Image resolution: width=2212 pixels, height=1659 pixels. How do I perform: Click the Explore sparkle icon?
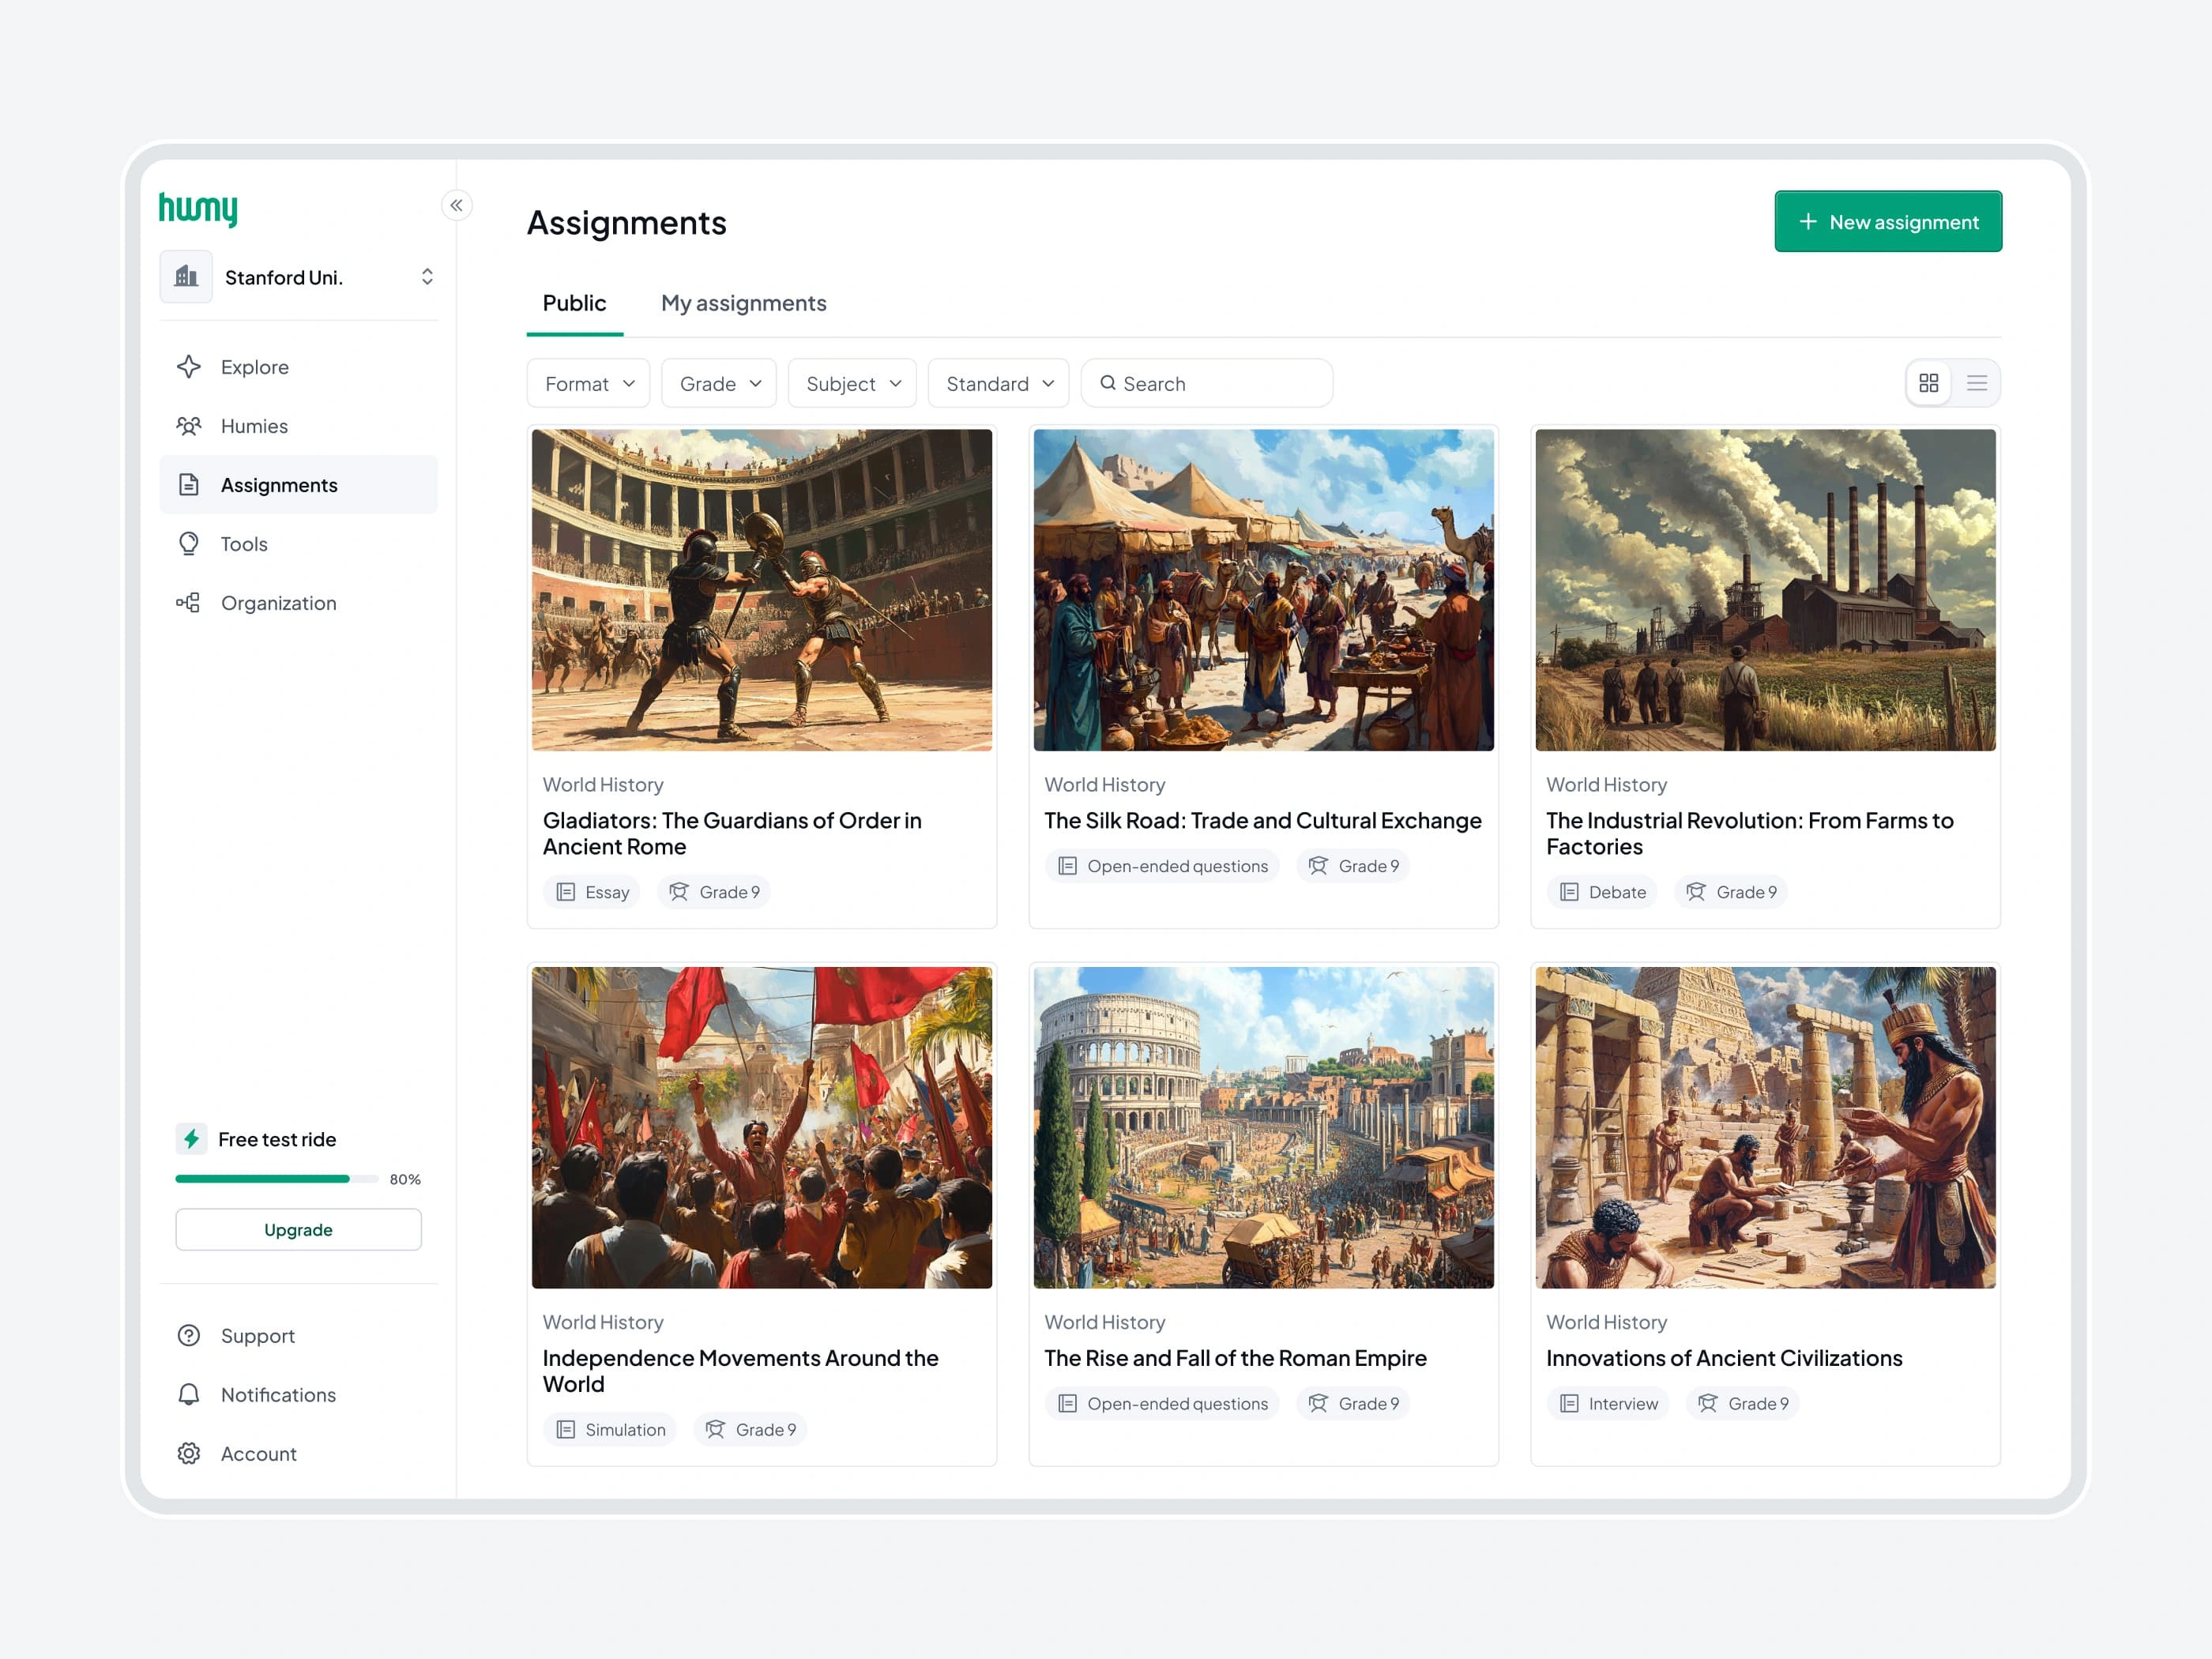pyautogui.click(x=189, y=367)
